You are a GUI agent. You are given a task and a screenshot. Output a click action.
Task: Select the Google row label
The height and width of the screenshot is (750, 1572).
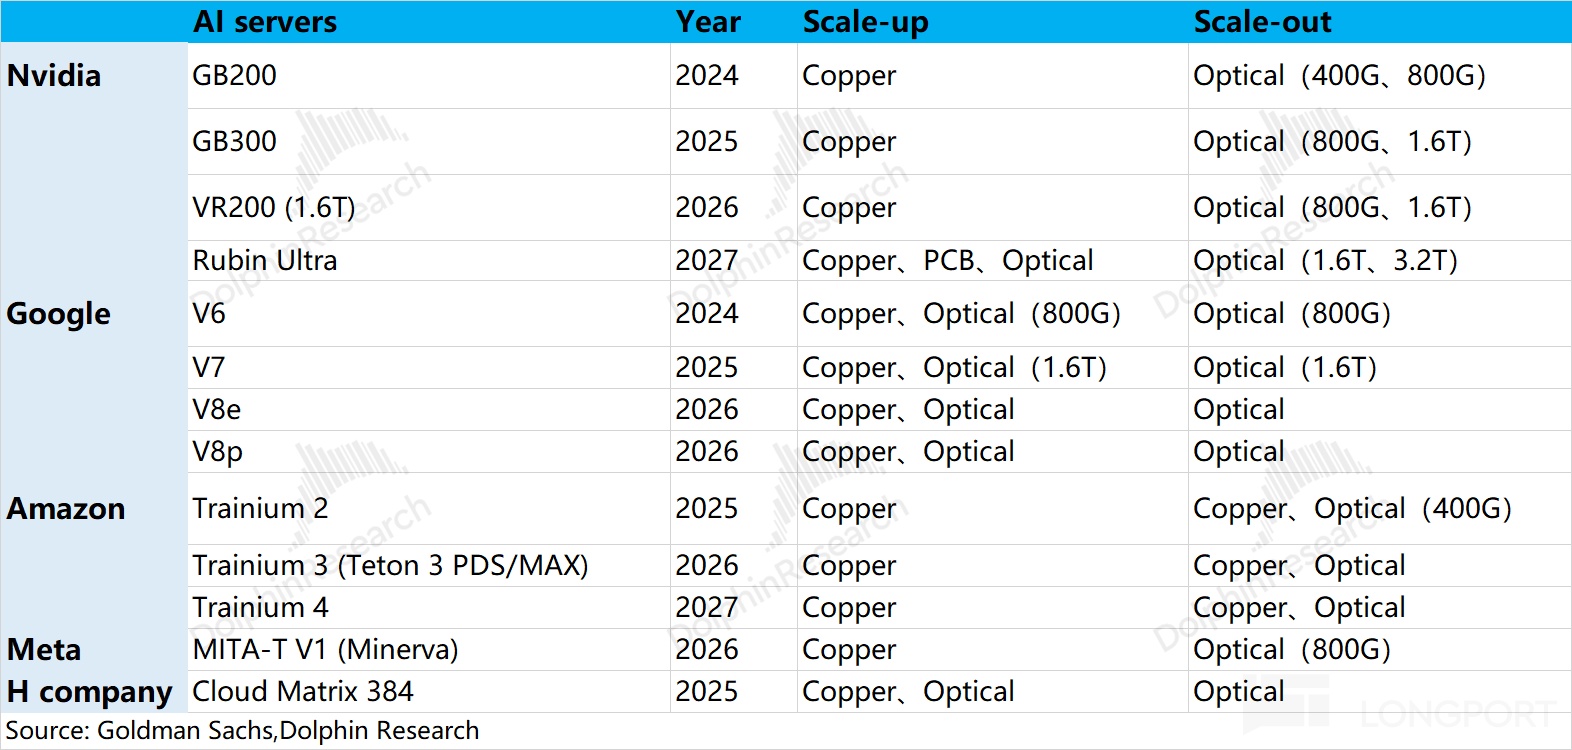point(58,314)
